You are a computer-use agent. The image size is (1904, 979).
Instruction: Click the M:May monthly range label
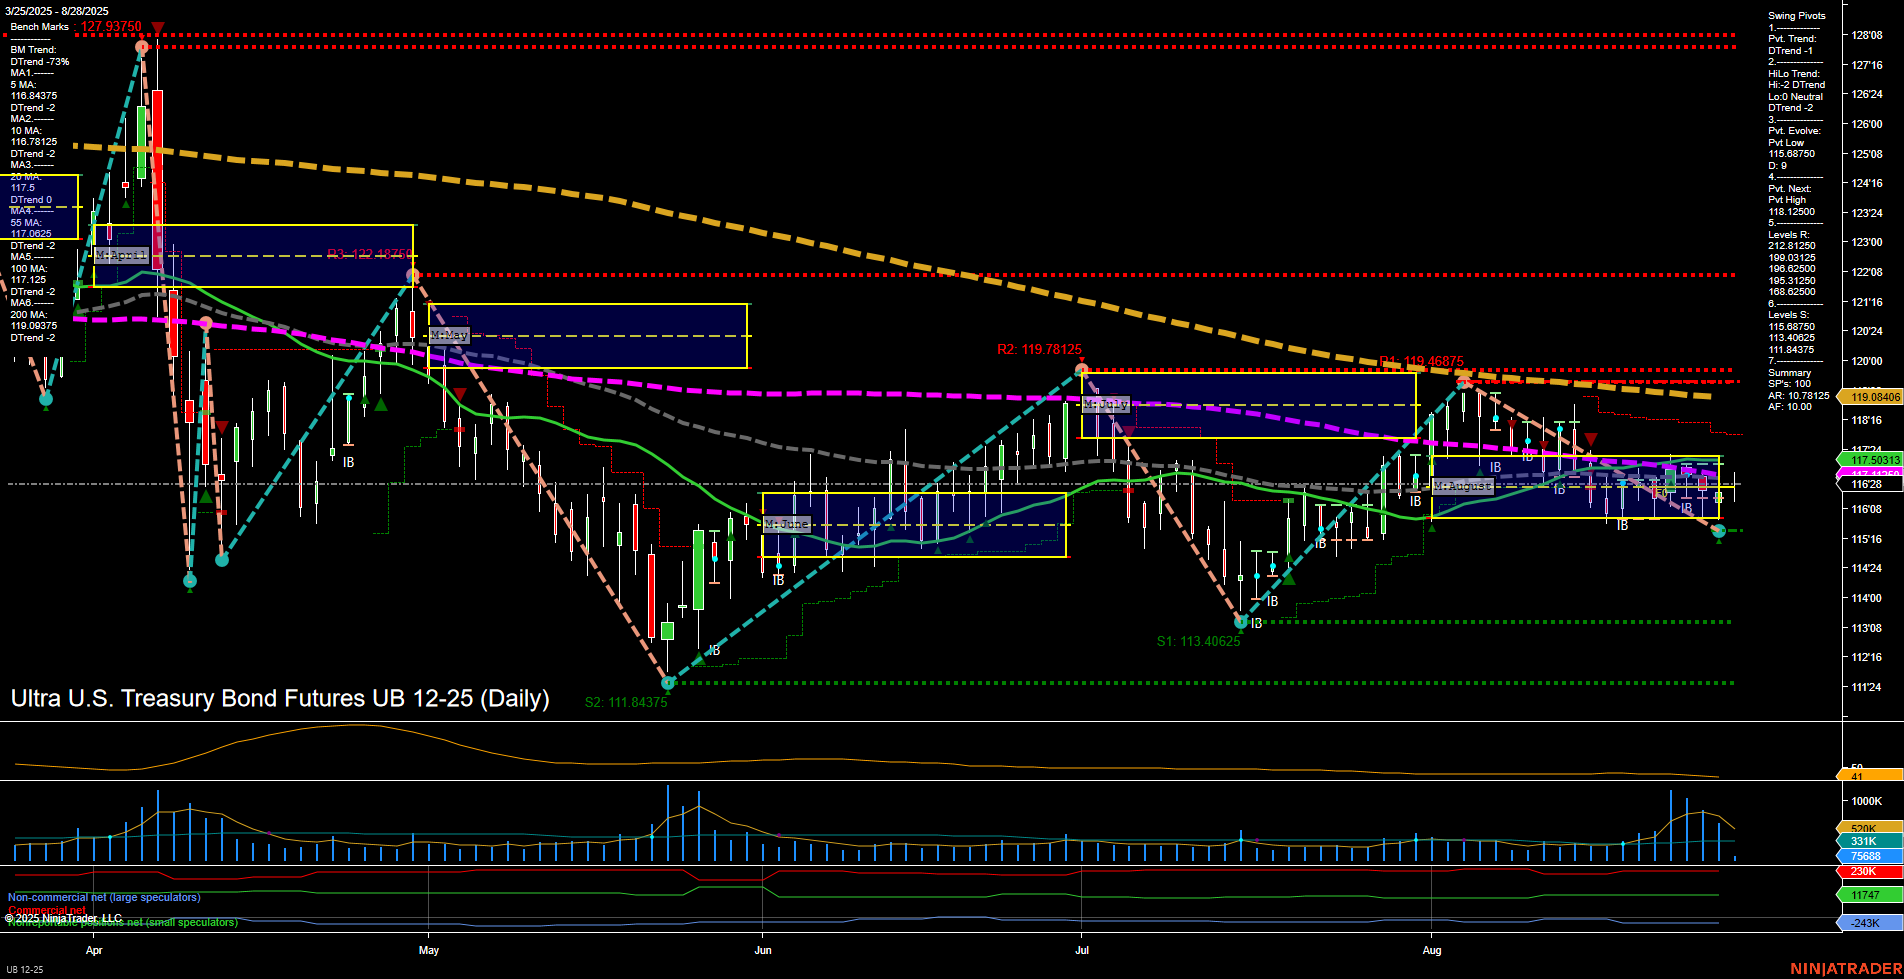(448, 335)
